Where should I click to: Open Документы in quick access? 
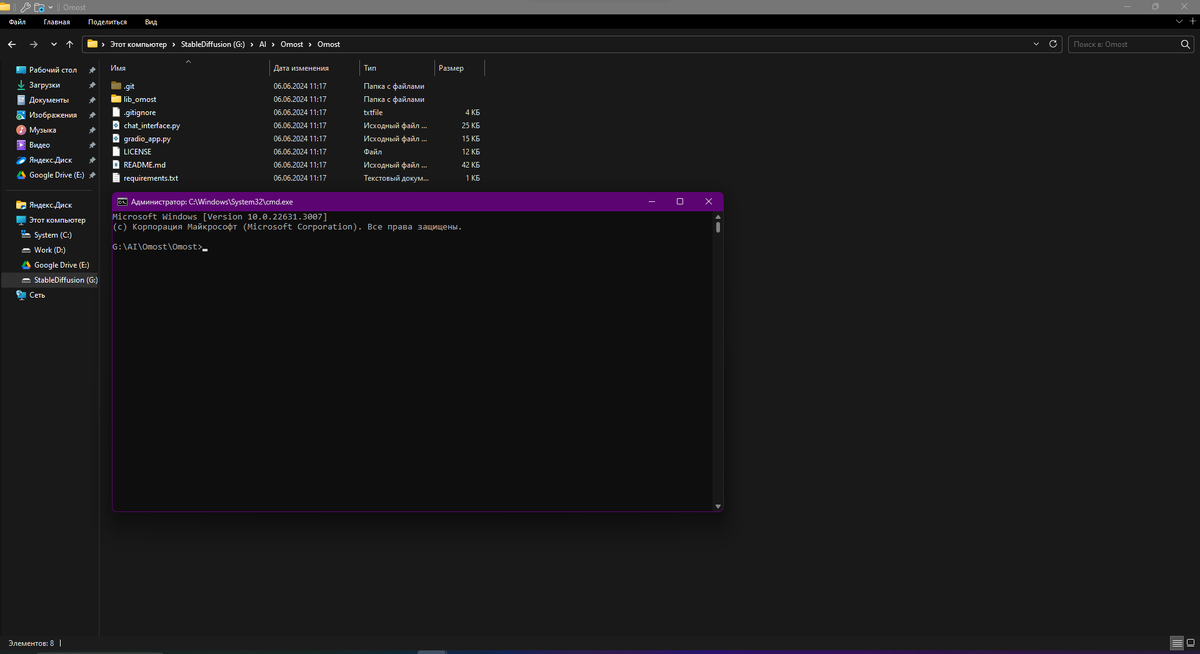click(x=48, y=100)
